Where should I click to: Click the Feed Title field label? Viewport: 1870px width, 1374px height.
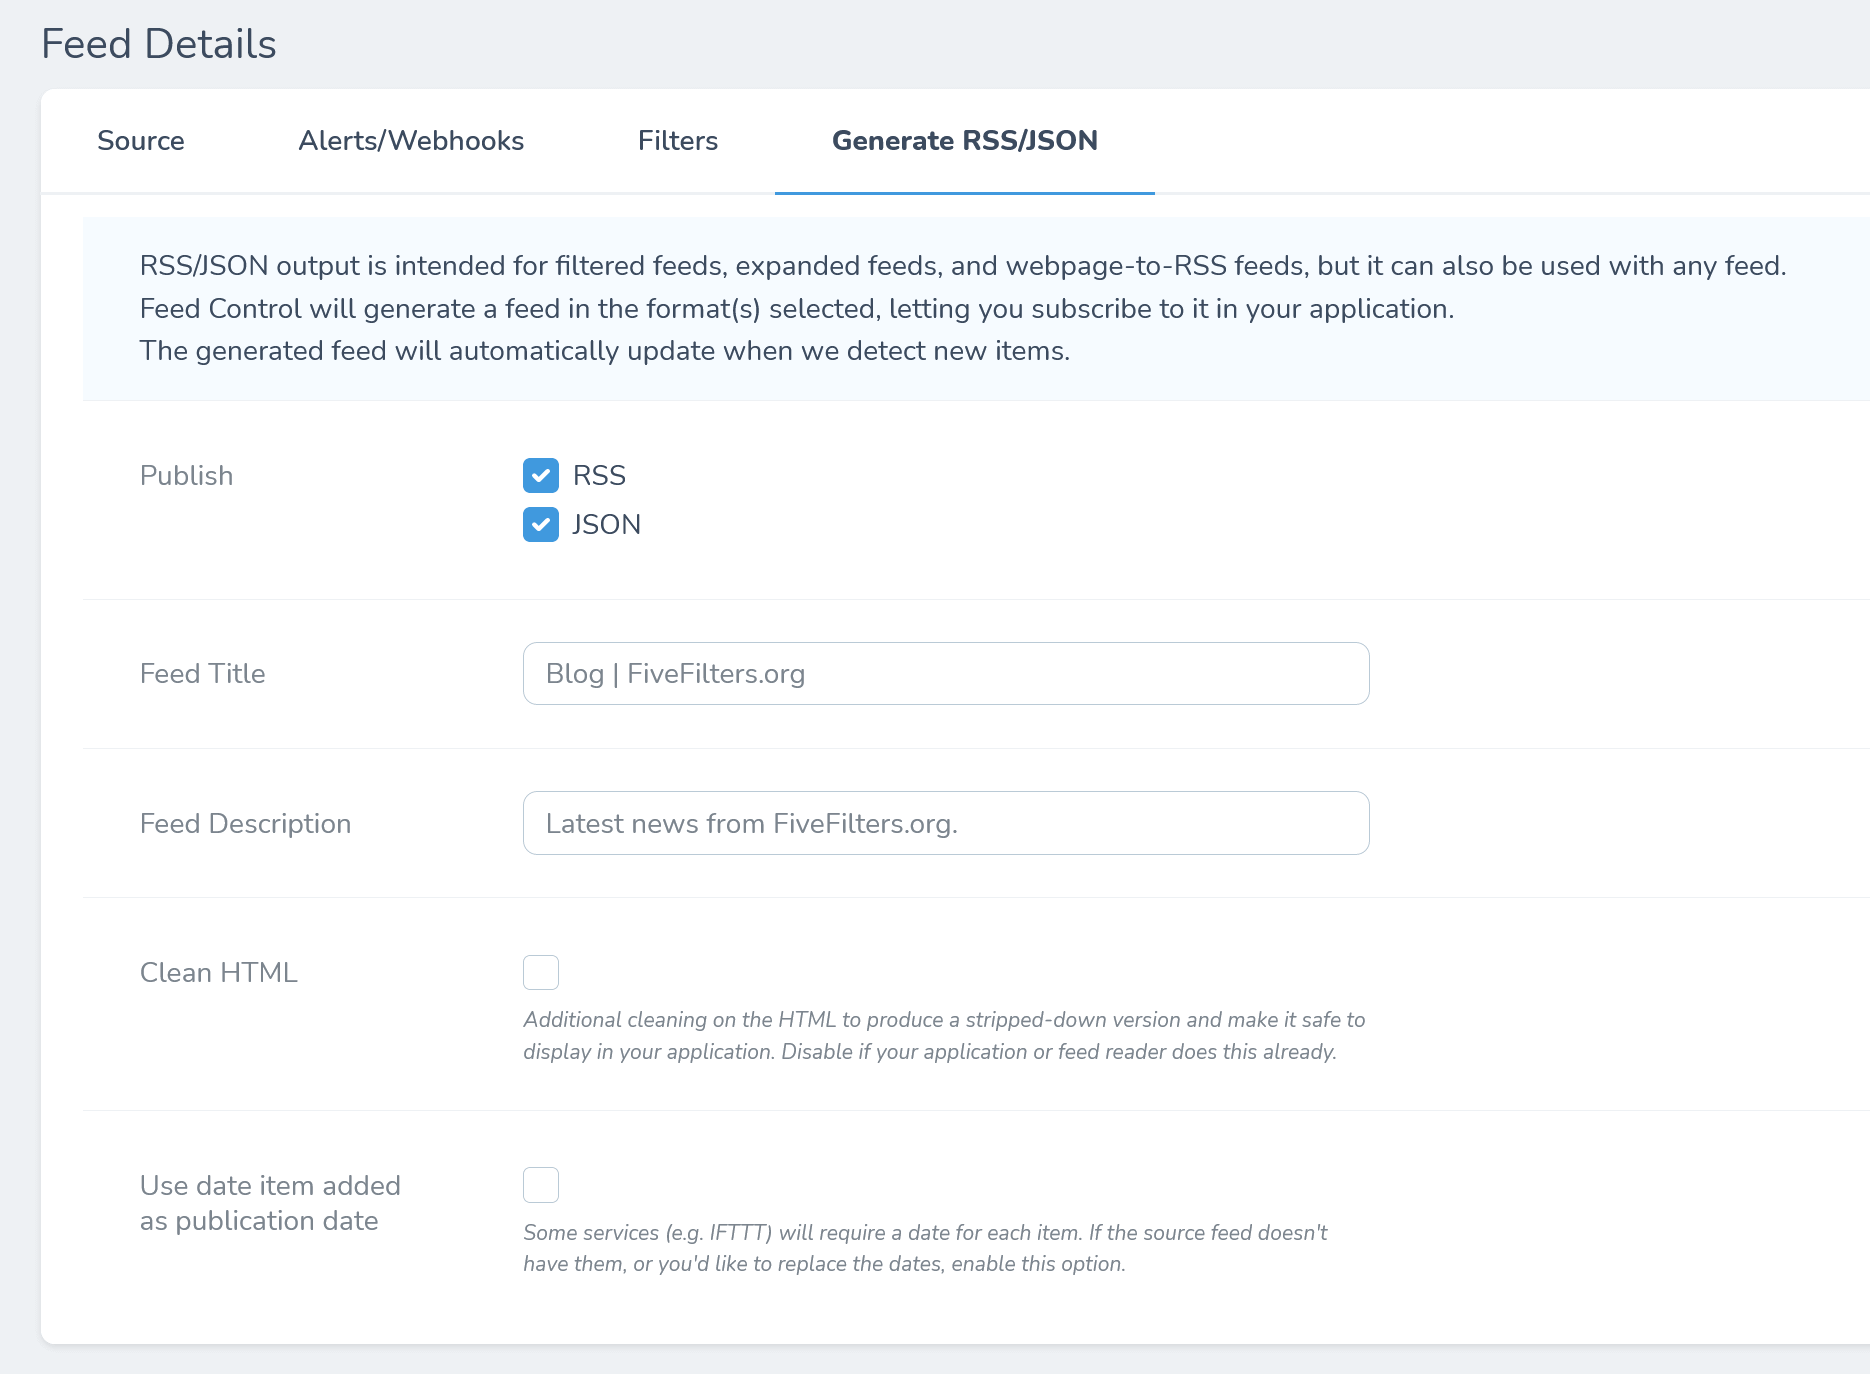[x=202, y=674]
